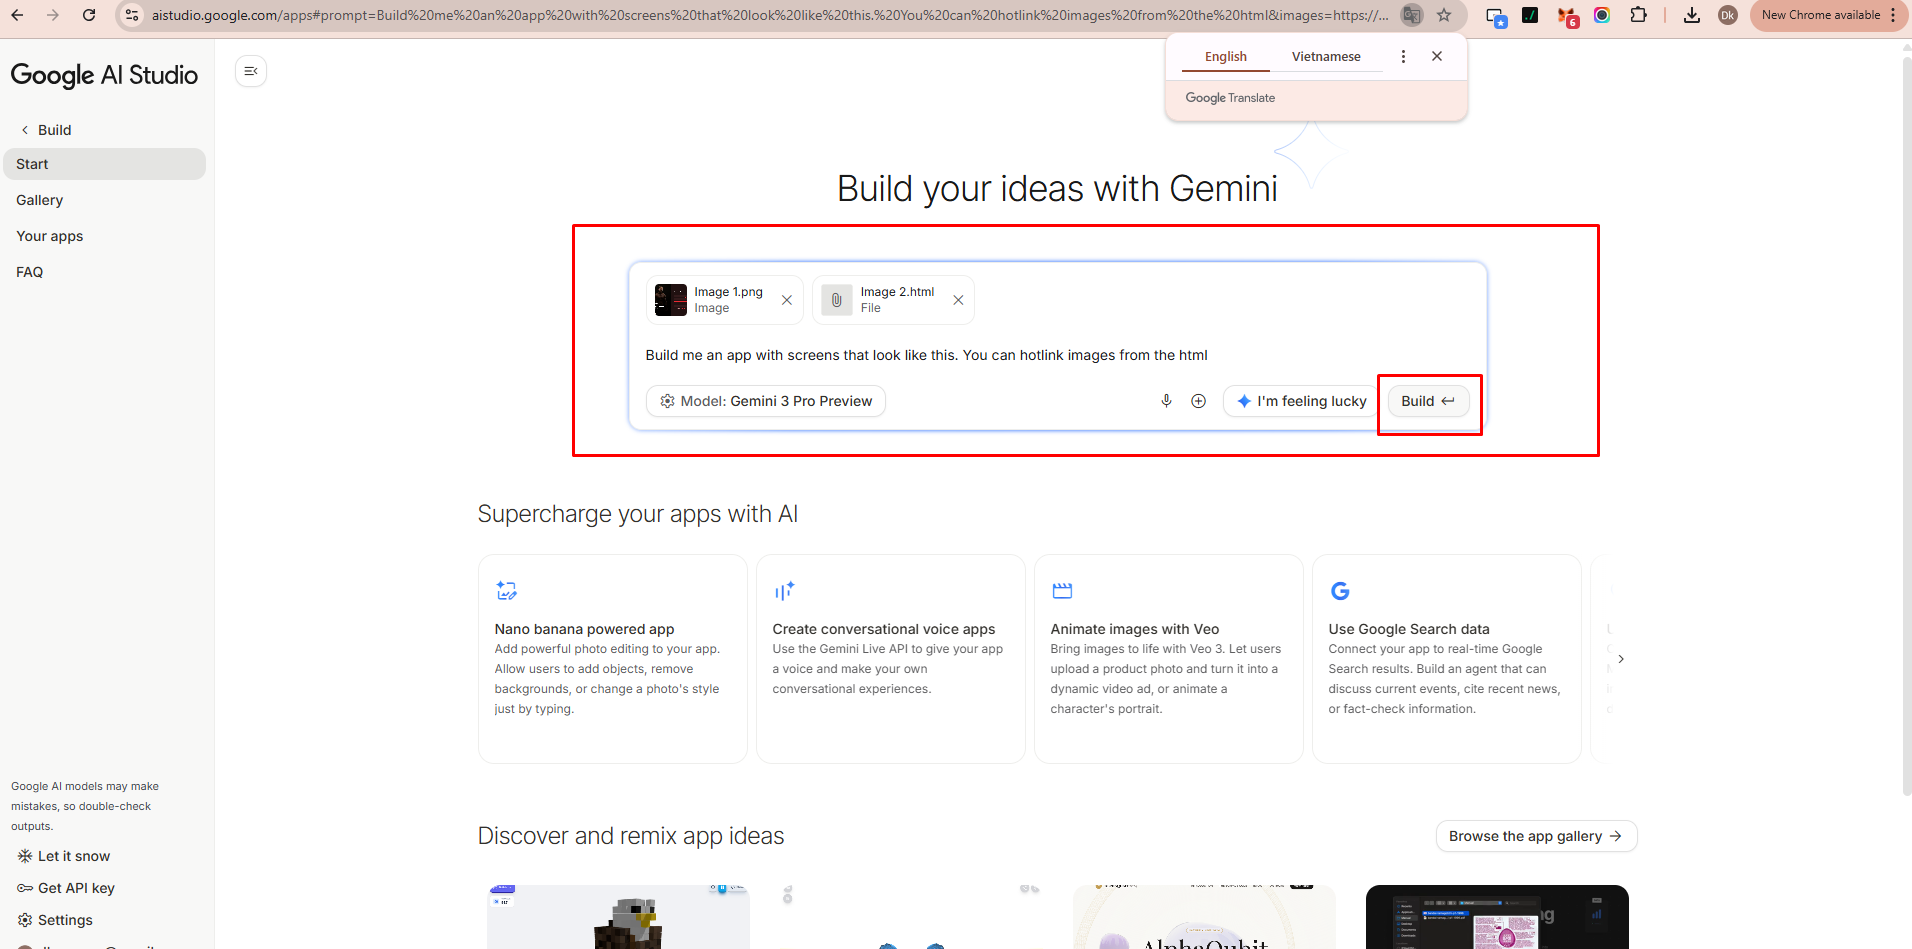The width and height of the screenshot is (1912, 949).
Task: Select the Vietnamese translation tab
Action: 1326,56
